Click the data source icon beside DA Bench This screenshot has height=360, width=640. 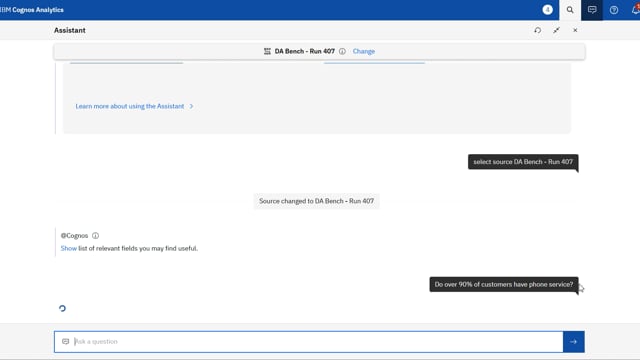coord(267,51)
